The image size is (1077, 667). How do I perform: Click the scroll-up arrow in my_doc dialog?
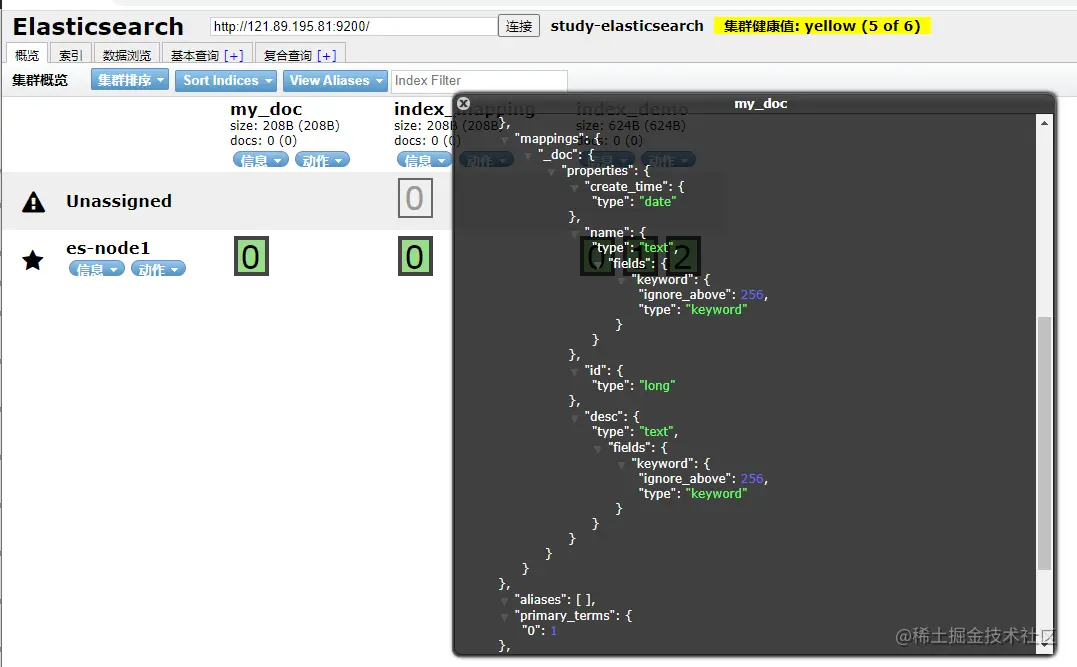tap(1044, 123)
